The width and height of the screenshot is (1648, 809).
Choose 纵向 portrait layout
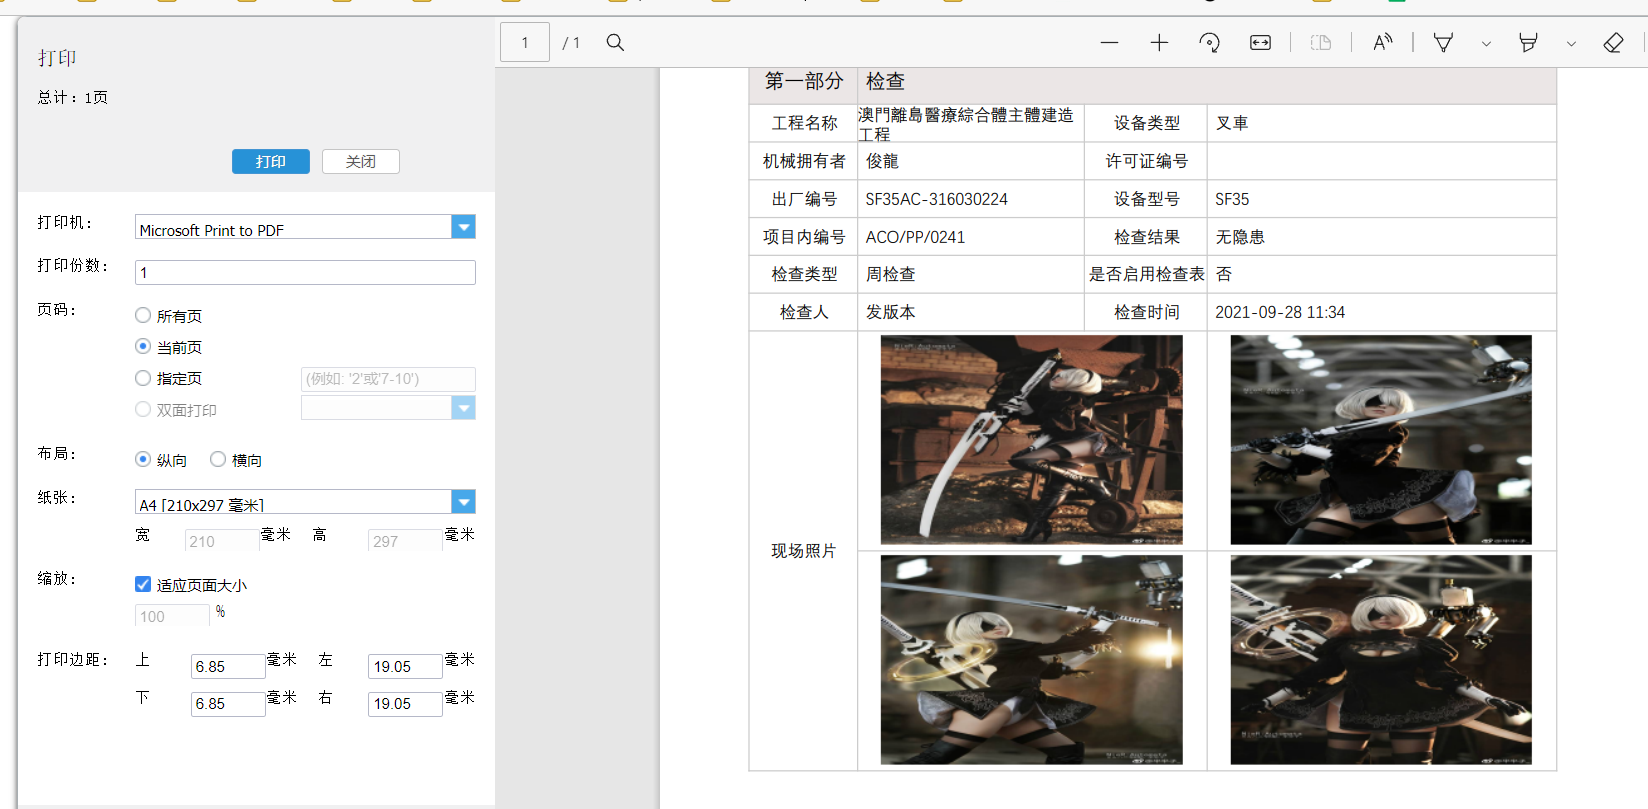point(143,459)
